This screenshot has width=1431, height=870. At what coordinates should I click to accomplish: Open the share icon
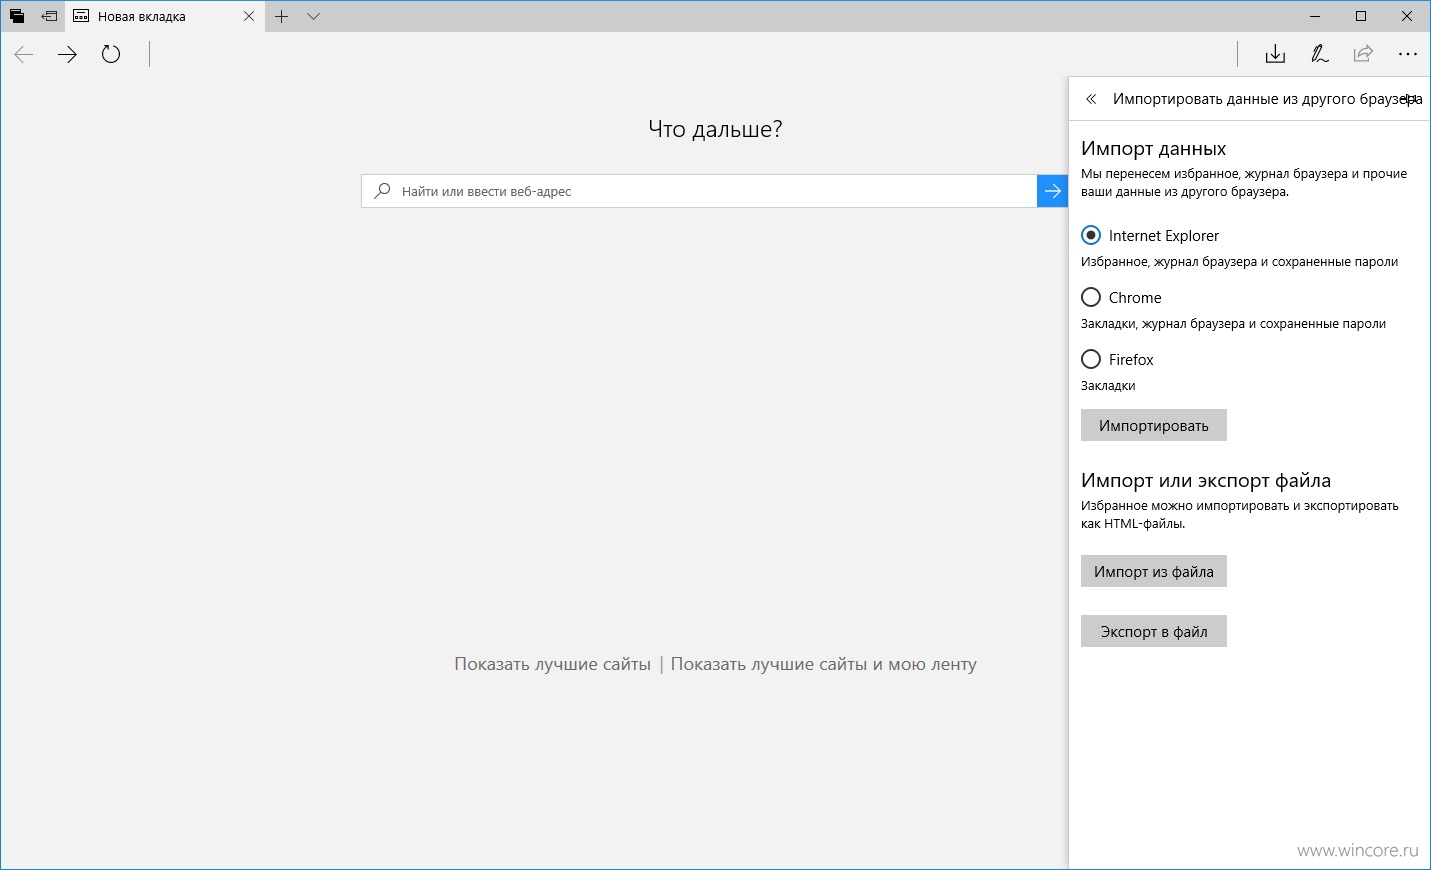(x=1363, y=54)
